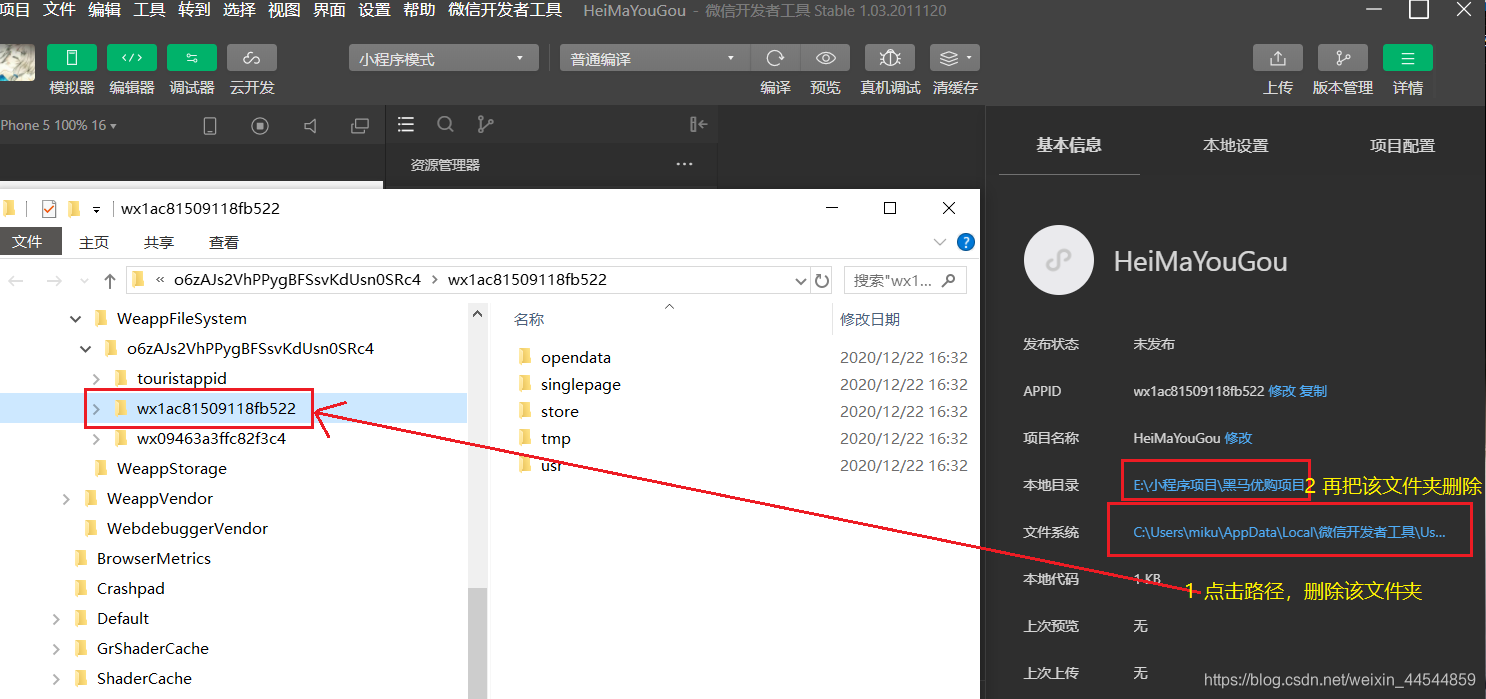Open the 微信开发者工具 menu
Image resolution: width=1486 pixels, height=699 pixels.
pos(505,11)
